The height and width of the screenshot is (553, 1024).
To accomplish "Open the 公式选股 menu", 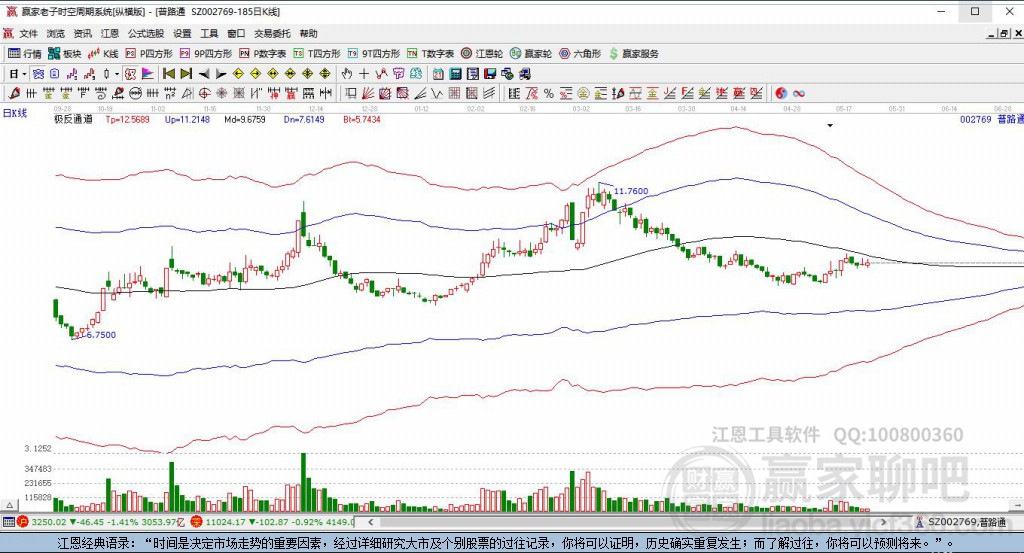I will coord(146,33).
